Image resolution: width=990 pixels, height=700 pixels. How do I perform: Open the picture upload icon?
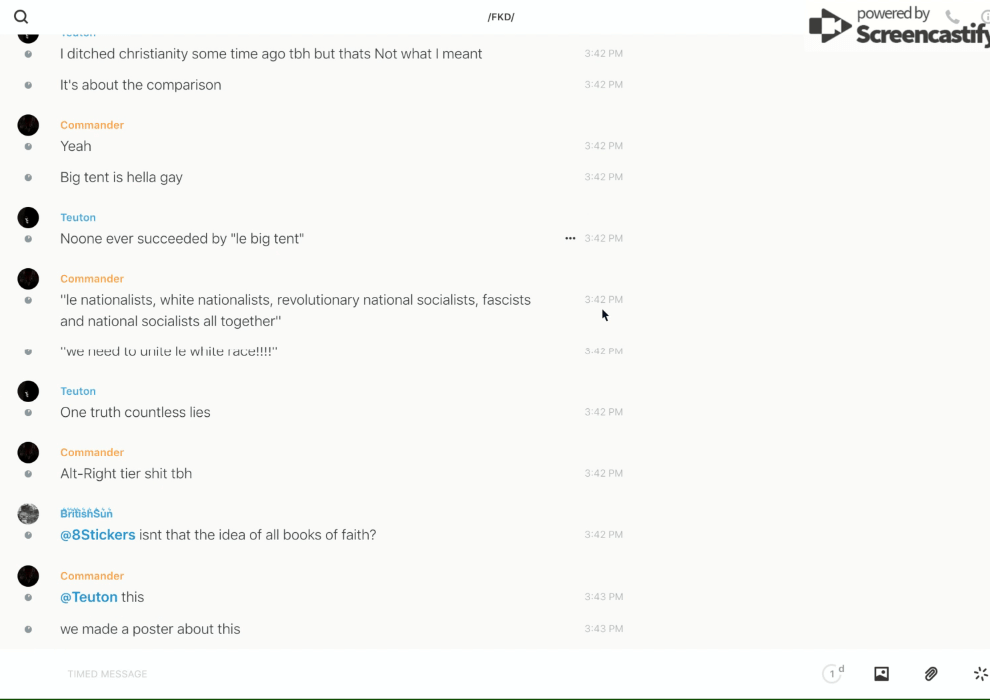(x=881, y=674)
